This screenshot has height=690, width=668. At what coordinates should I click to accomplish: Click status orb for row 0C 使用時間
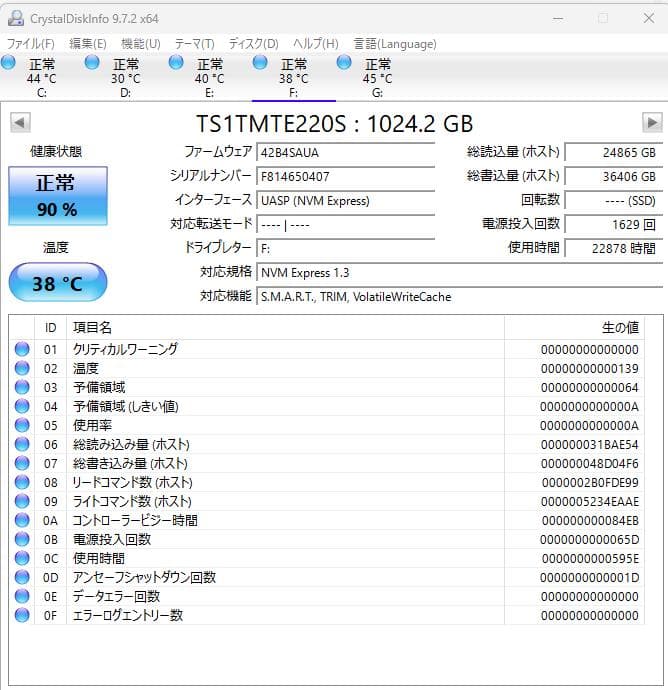[x=22, y=558]
